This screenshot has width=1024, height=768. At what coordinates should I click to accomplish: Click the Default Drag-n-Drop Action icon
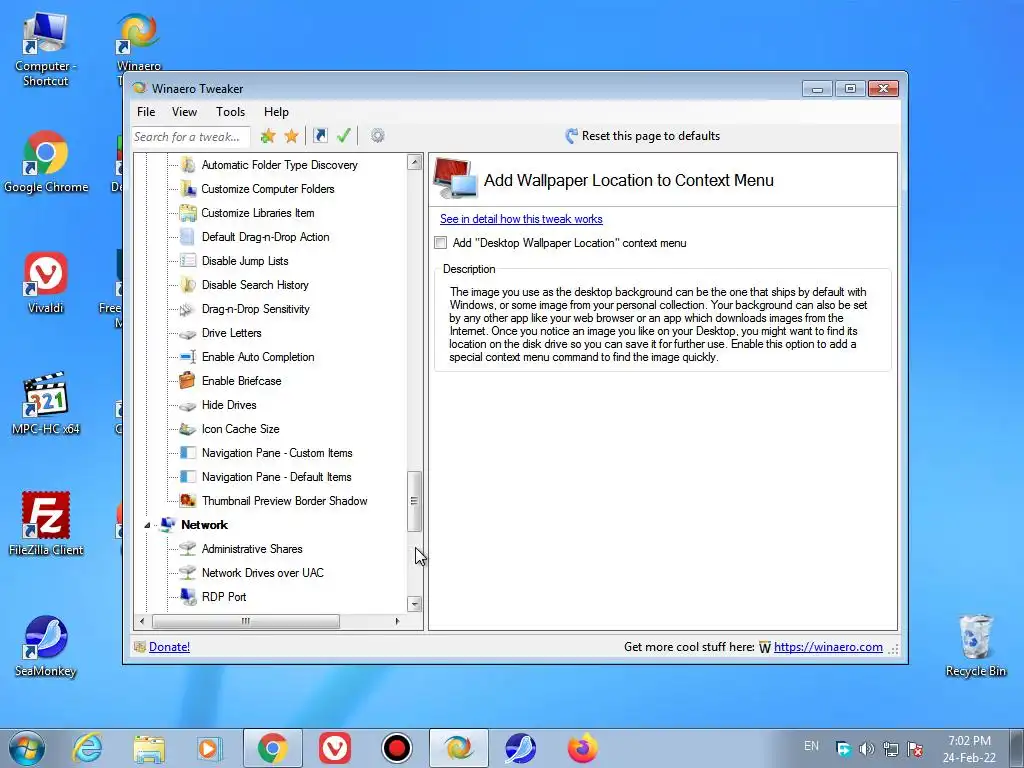click(187, 237)
